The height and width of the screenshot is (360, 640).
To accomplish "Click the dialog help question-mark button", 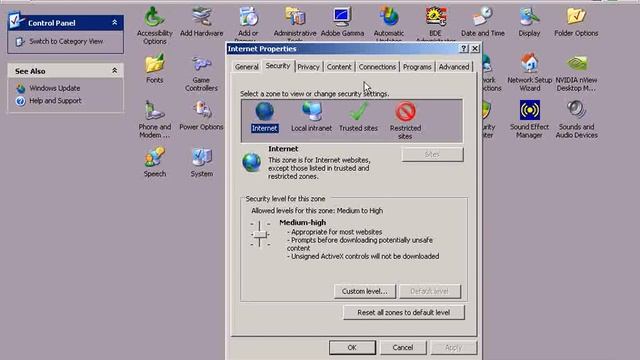I will [464, 49].
